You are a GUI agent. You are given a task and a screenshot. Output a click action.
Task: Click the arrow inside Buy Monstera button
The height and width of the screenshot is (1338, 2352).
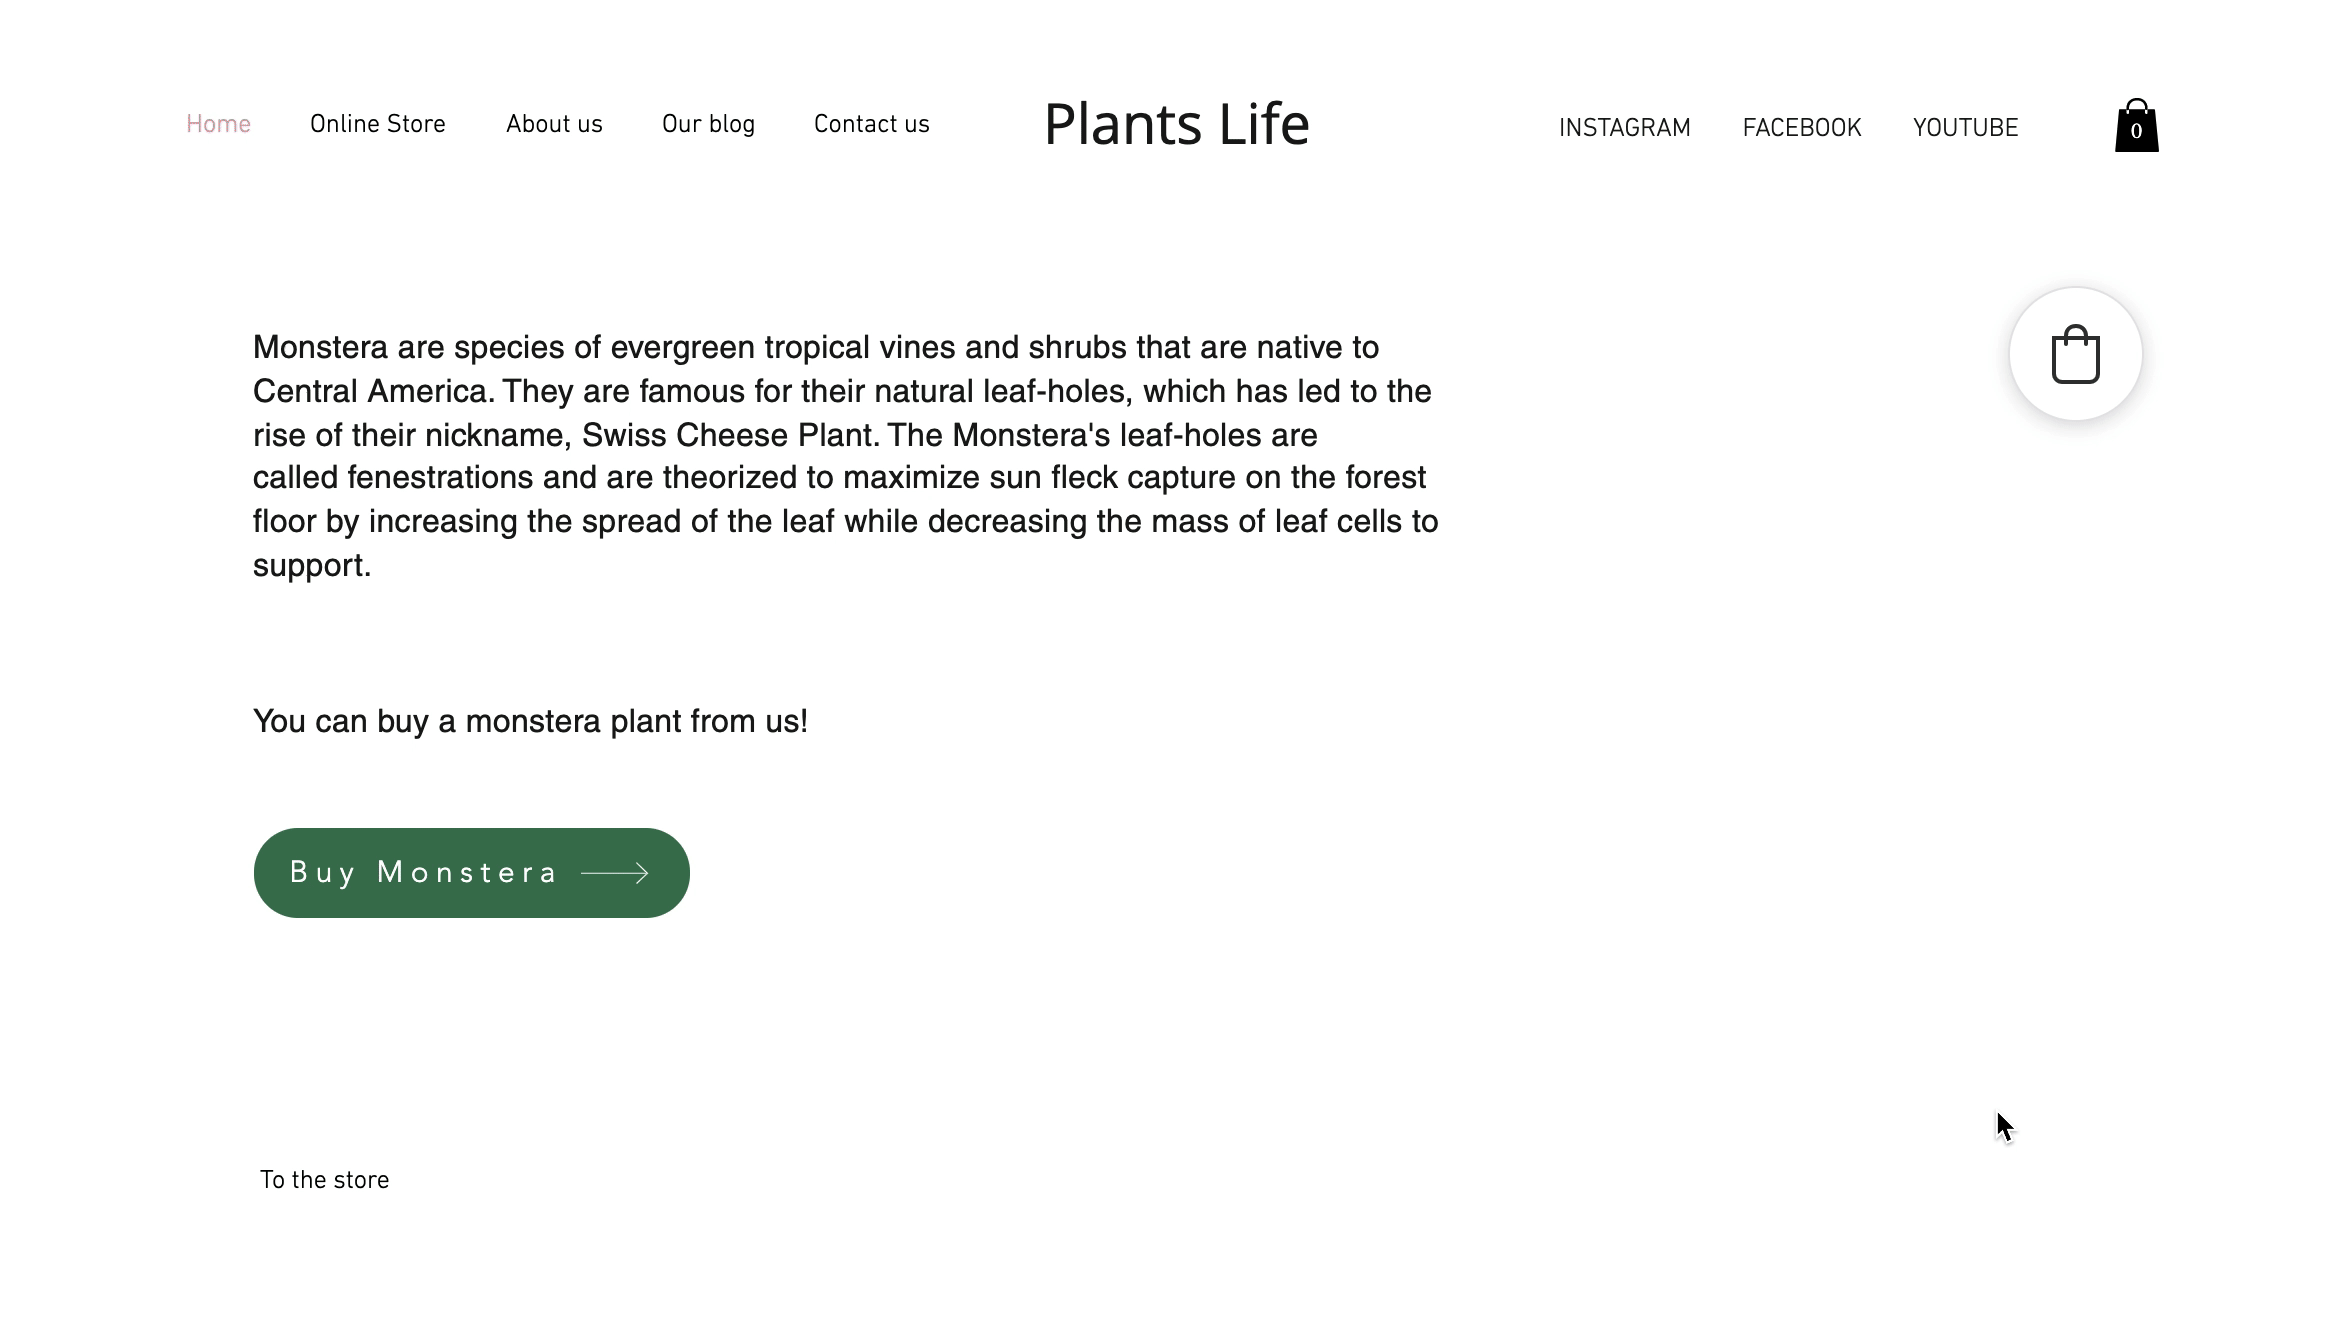click(615, 873)
